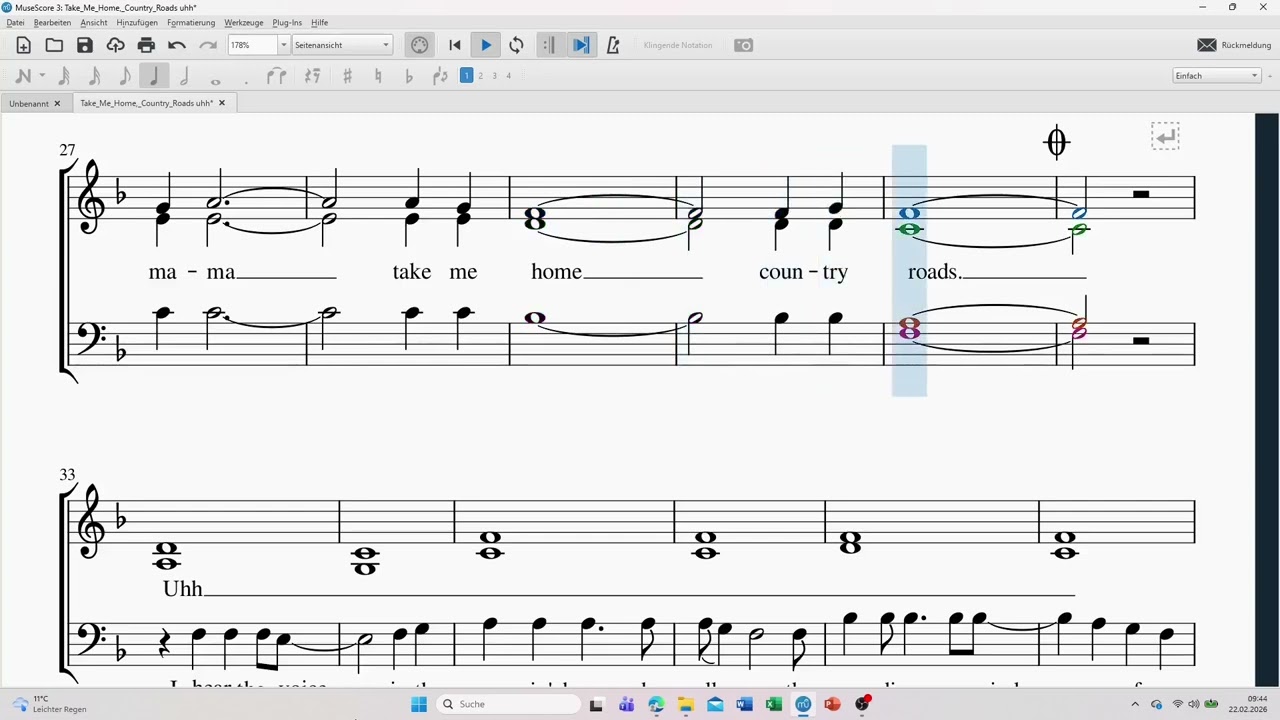Screen dimensions: 1280x720
Task: Print the score with the printer icon
Action: point(147,45)
